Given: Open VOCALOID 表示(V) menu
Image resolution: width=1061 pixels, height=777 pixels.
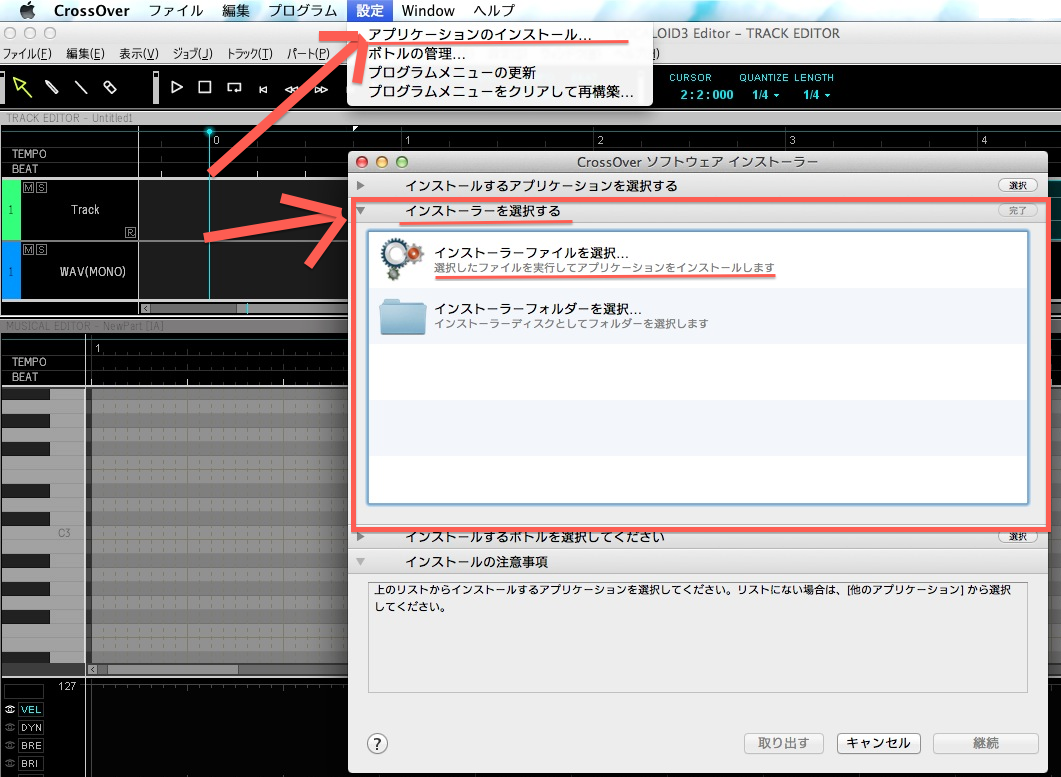Looking at the screenshot, I should (139, 53).
